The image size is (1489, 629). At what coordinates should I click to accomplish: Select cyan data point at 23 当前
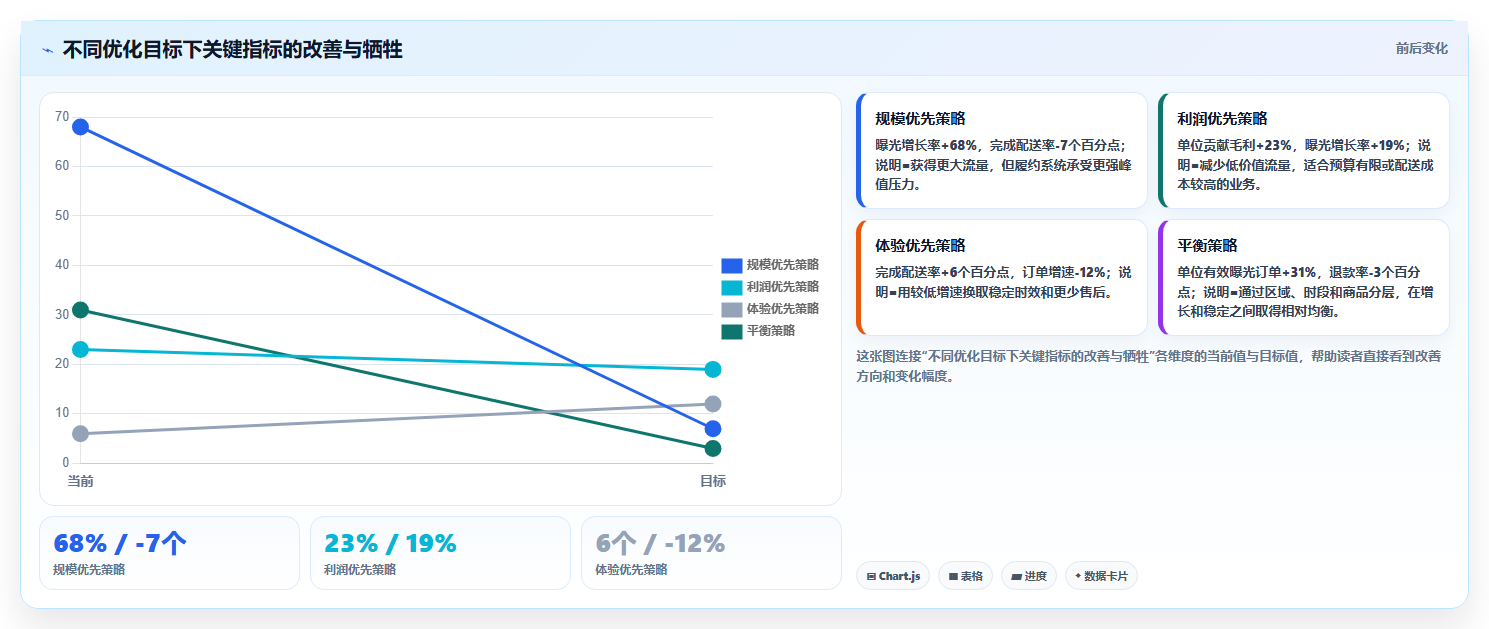point(80,349)
